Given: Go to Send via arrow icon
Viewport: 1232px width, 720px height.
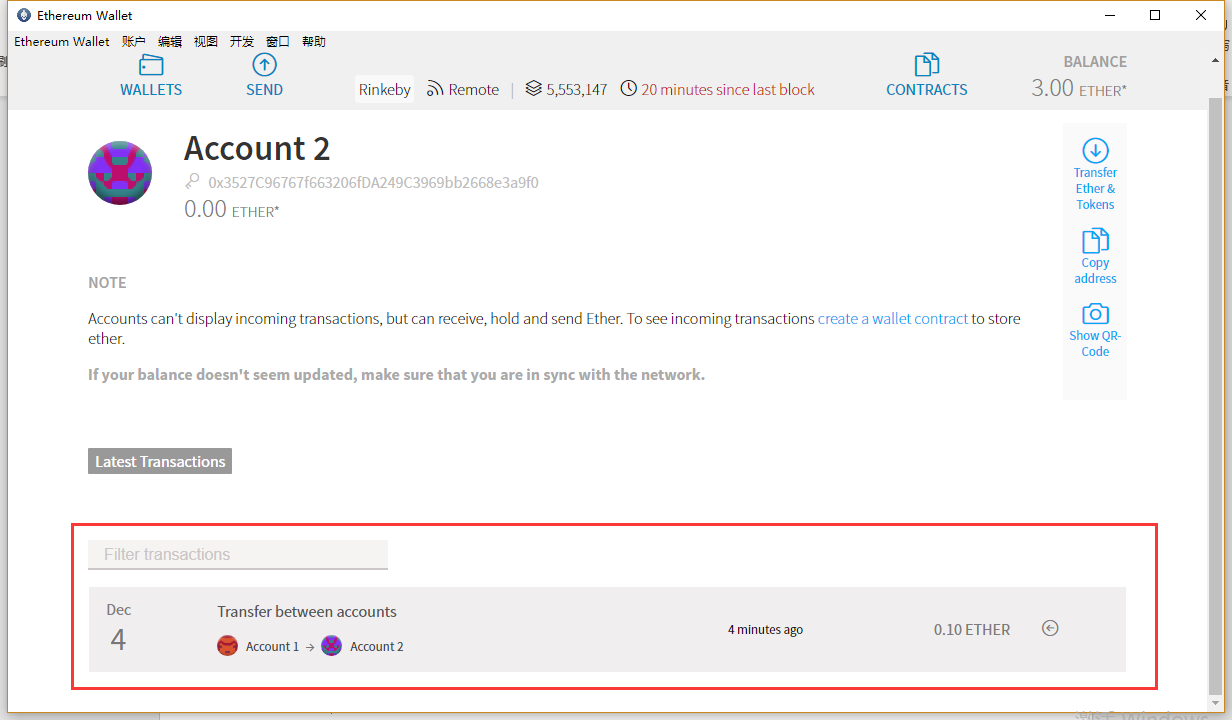Looking at the screenshot, I should pos(264,66).
